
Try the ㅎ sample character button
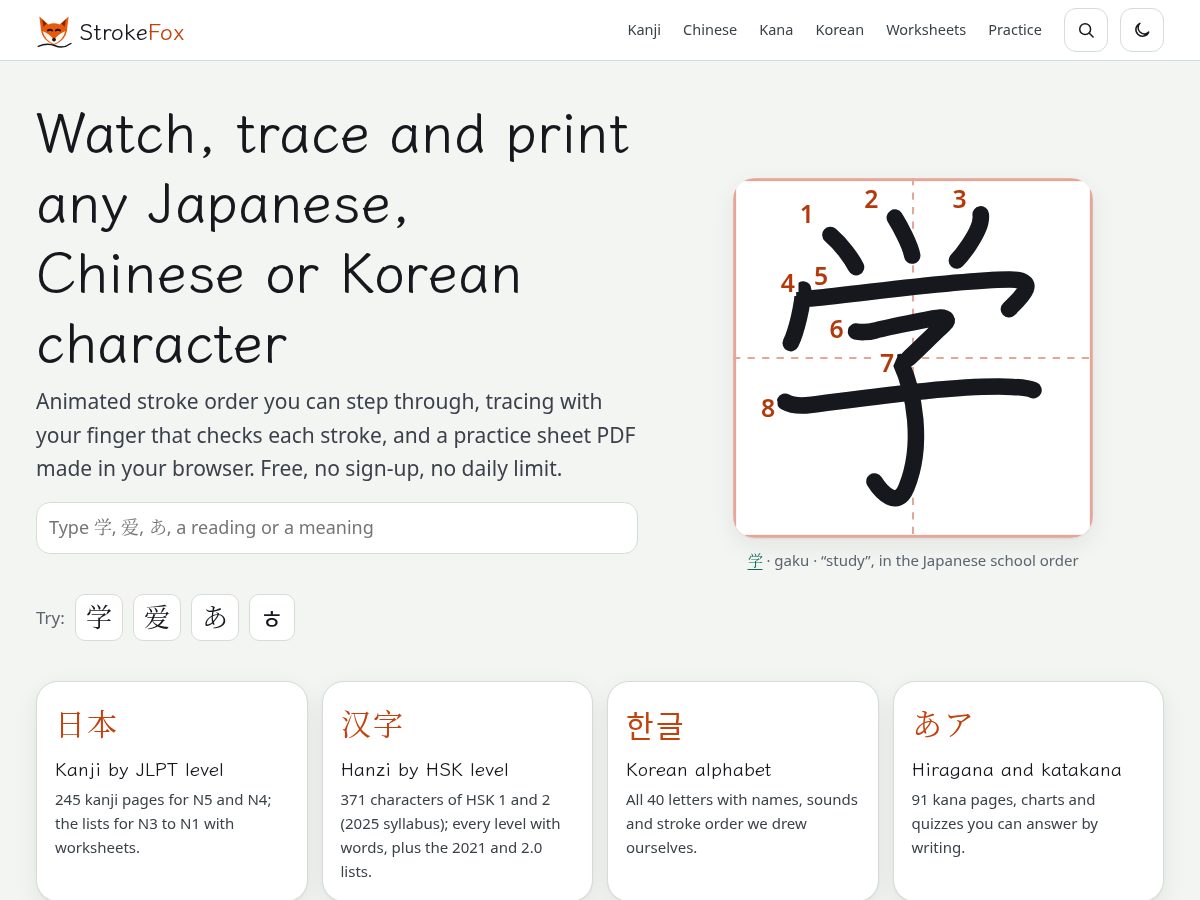[272, 617]
